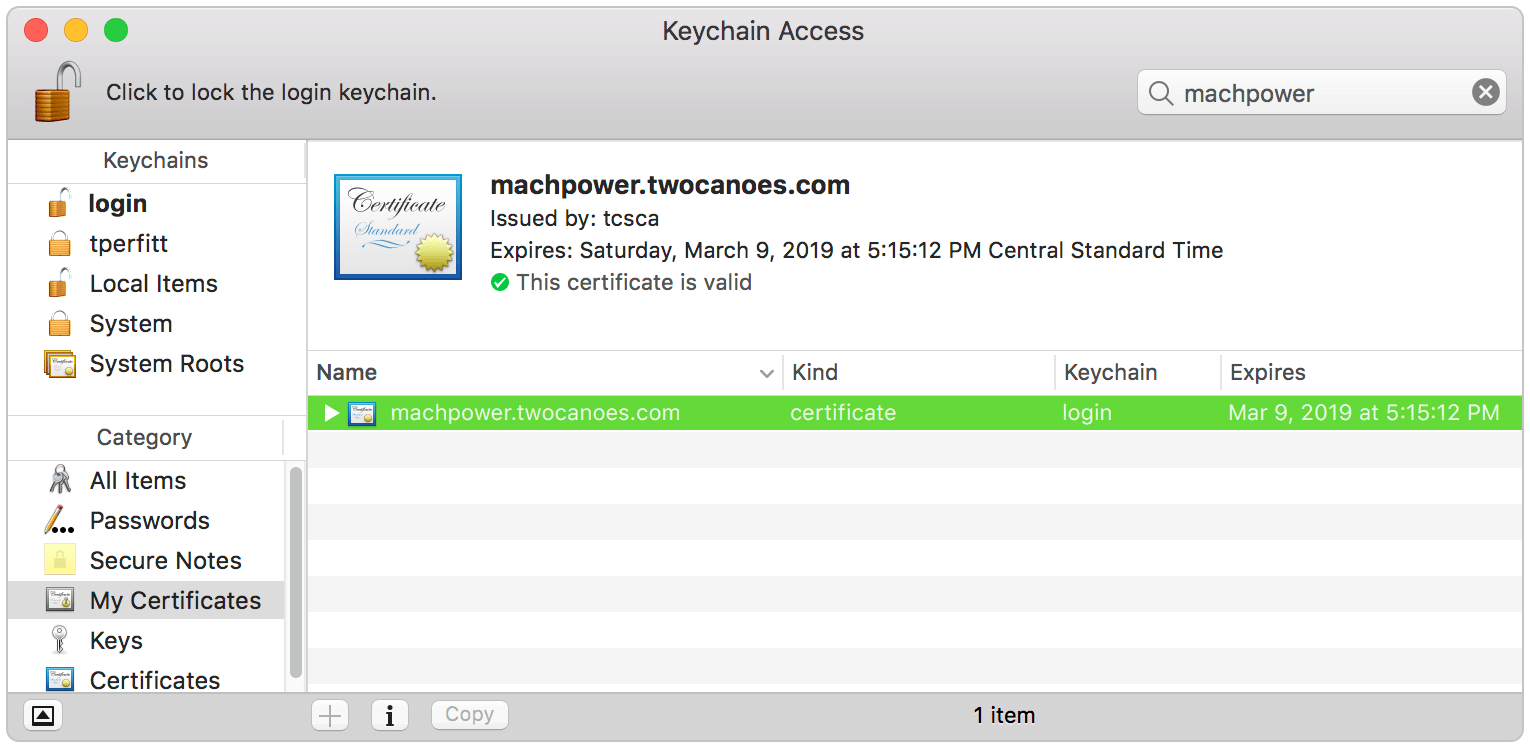Click the Local Items padlock icon
Screen dimensions: 1530x748
(60, 283)
